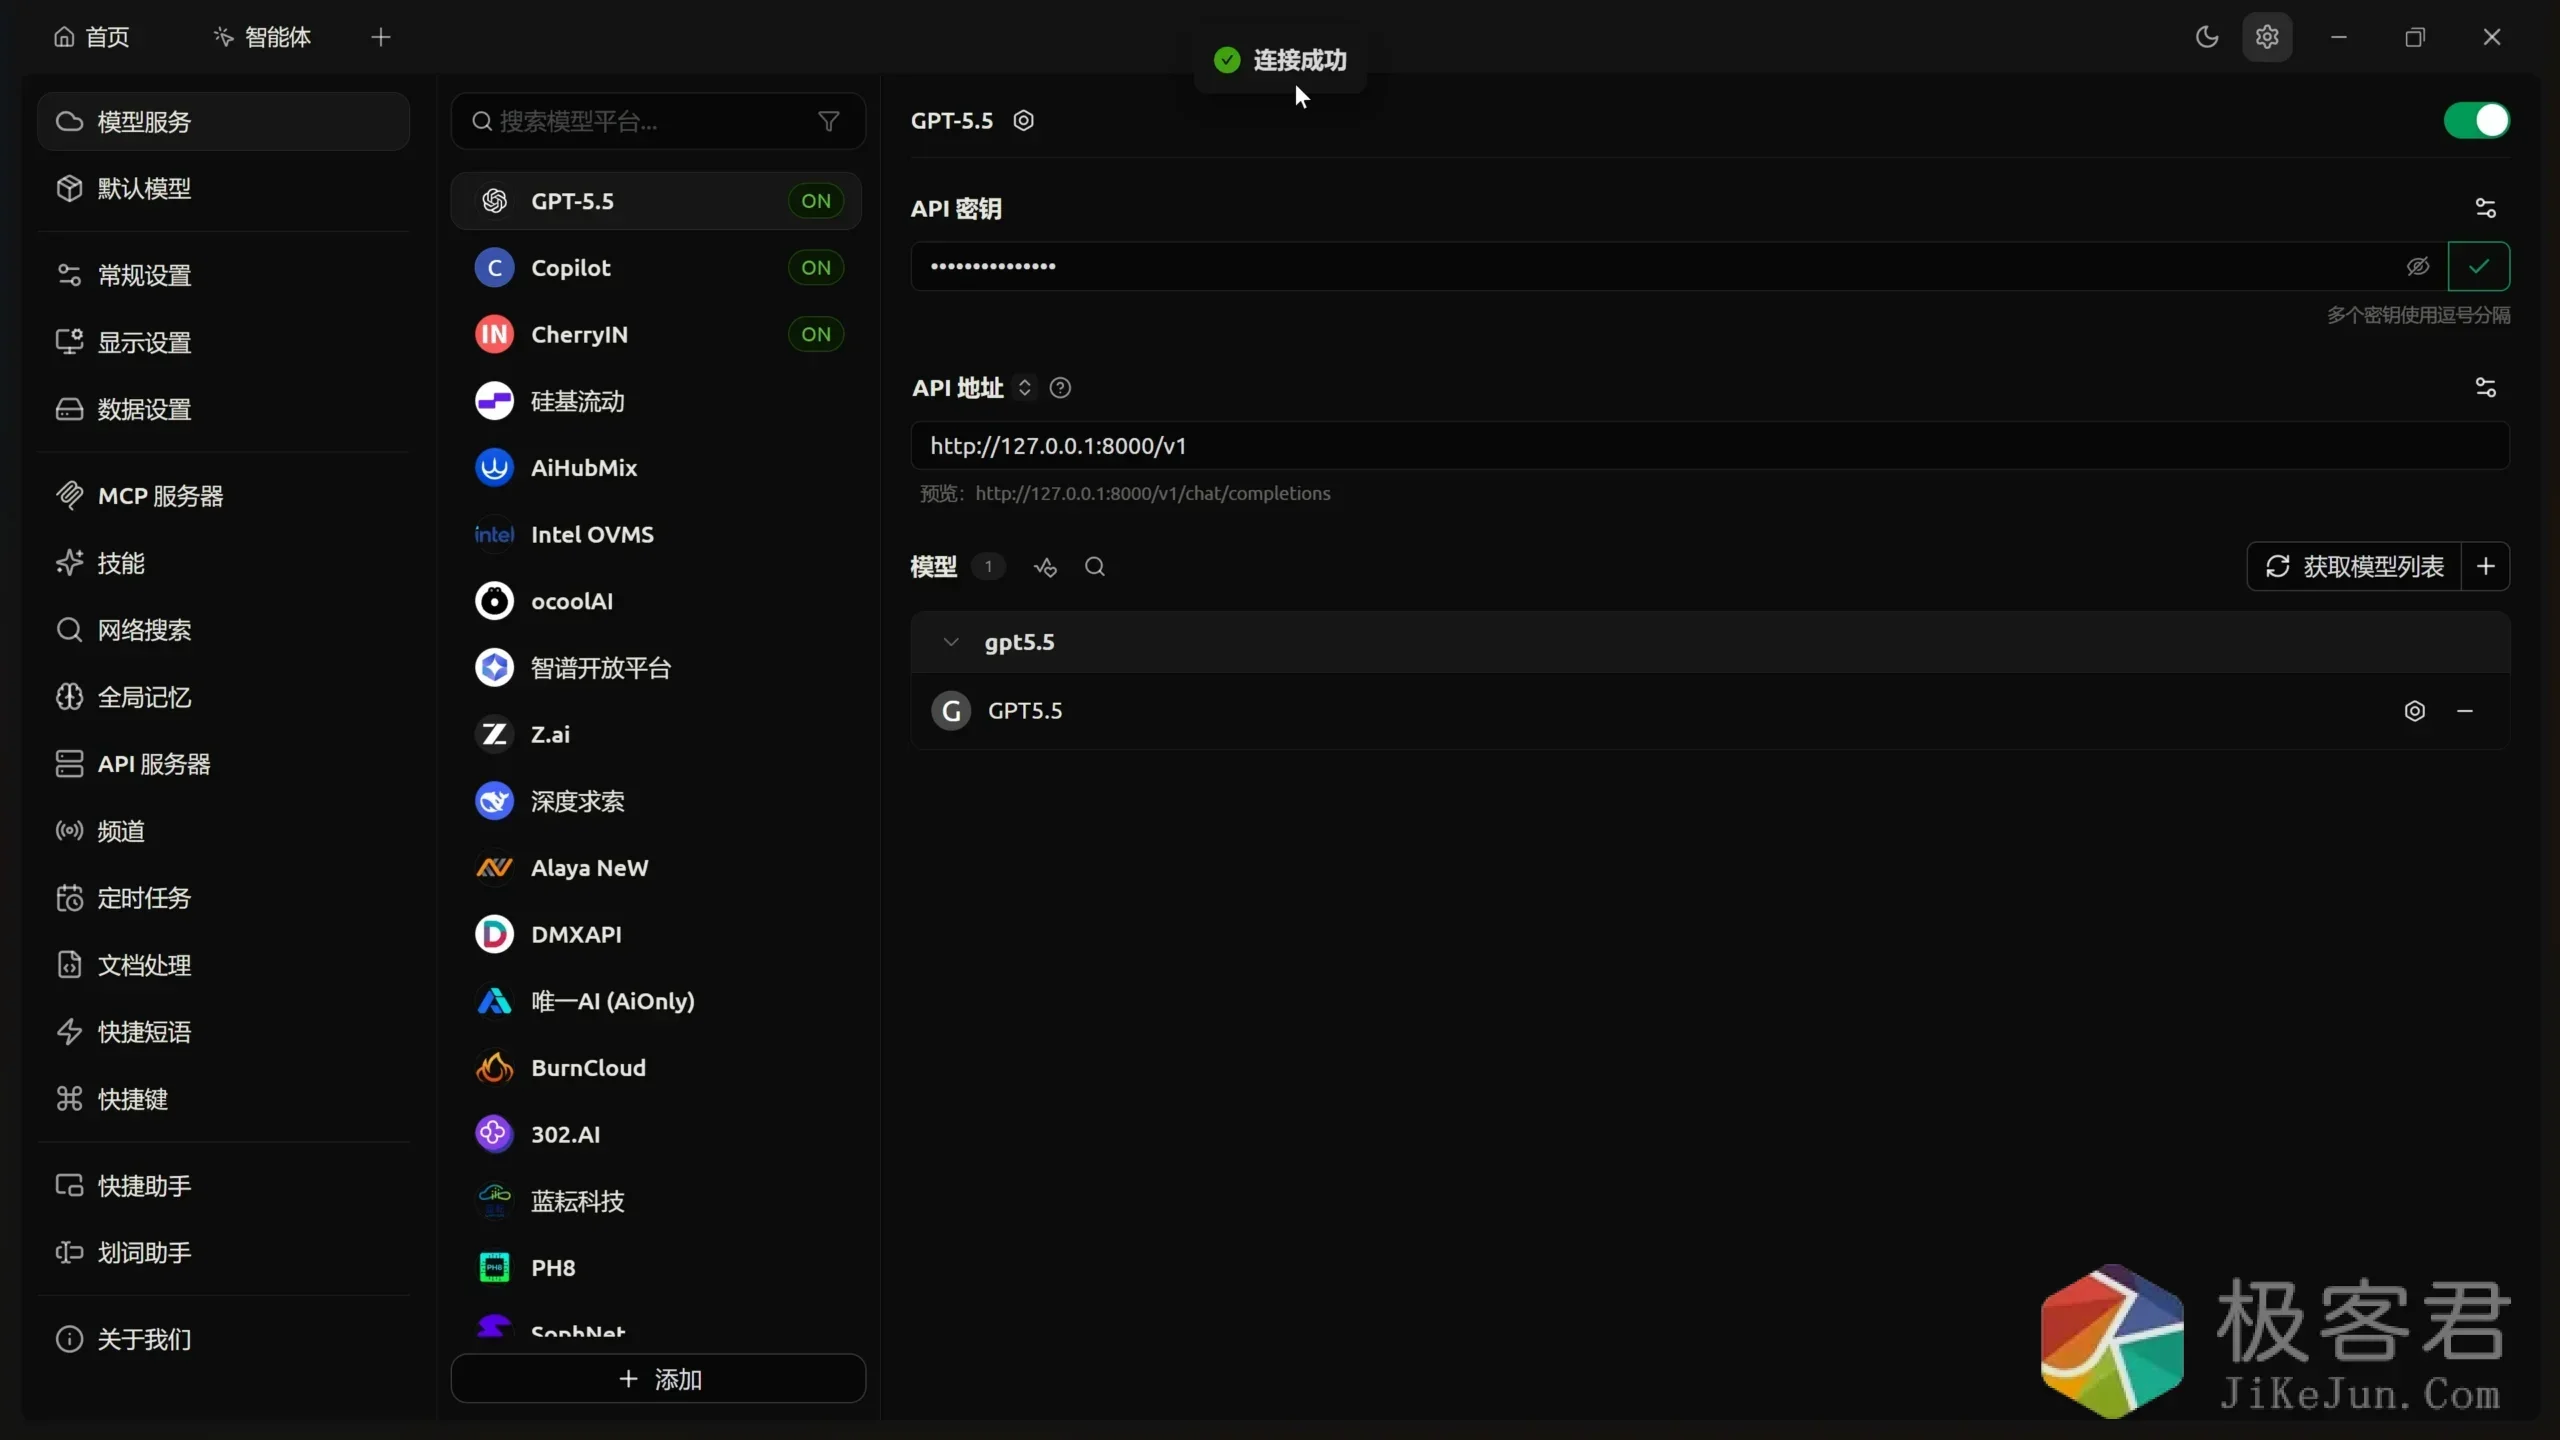Image resolution: width=2560 pixels, height=1440 pixels.
Task: Open GPT5.5 model settings gear
Action: point(2414,711)
